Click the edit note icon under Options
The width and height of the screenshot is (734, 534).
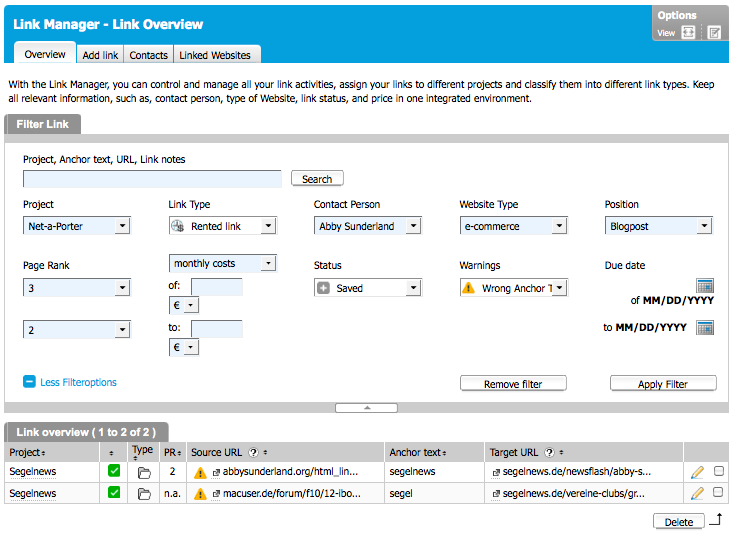click(714, 33)
